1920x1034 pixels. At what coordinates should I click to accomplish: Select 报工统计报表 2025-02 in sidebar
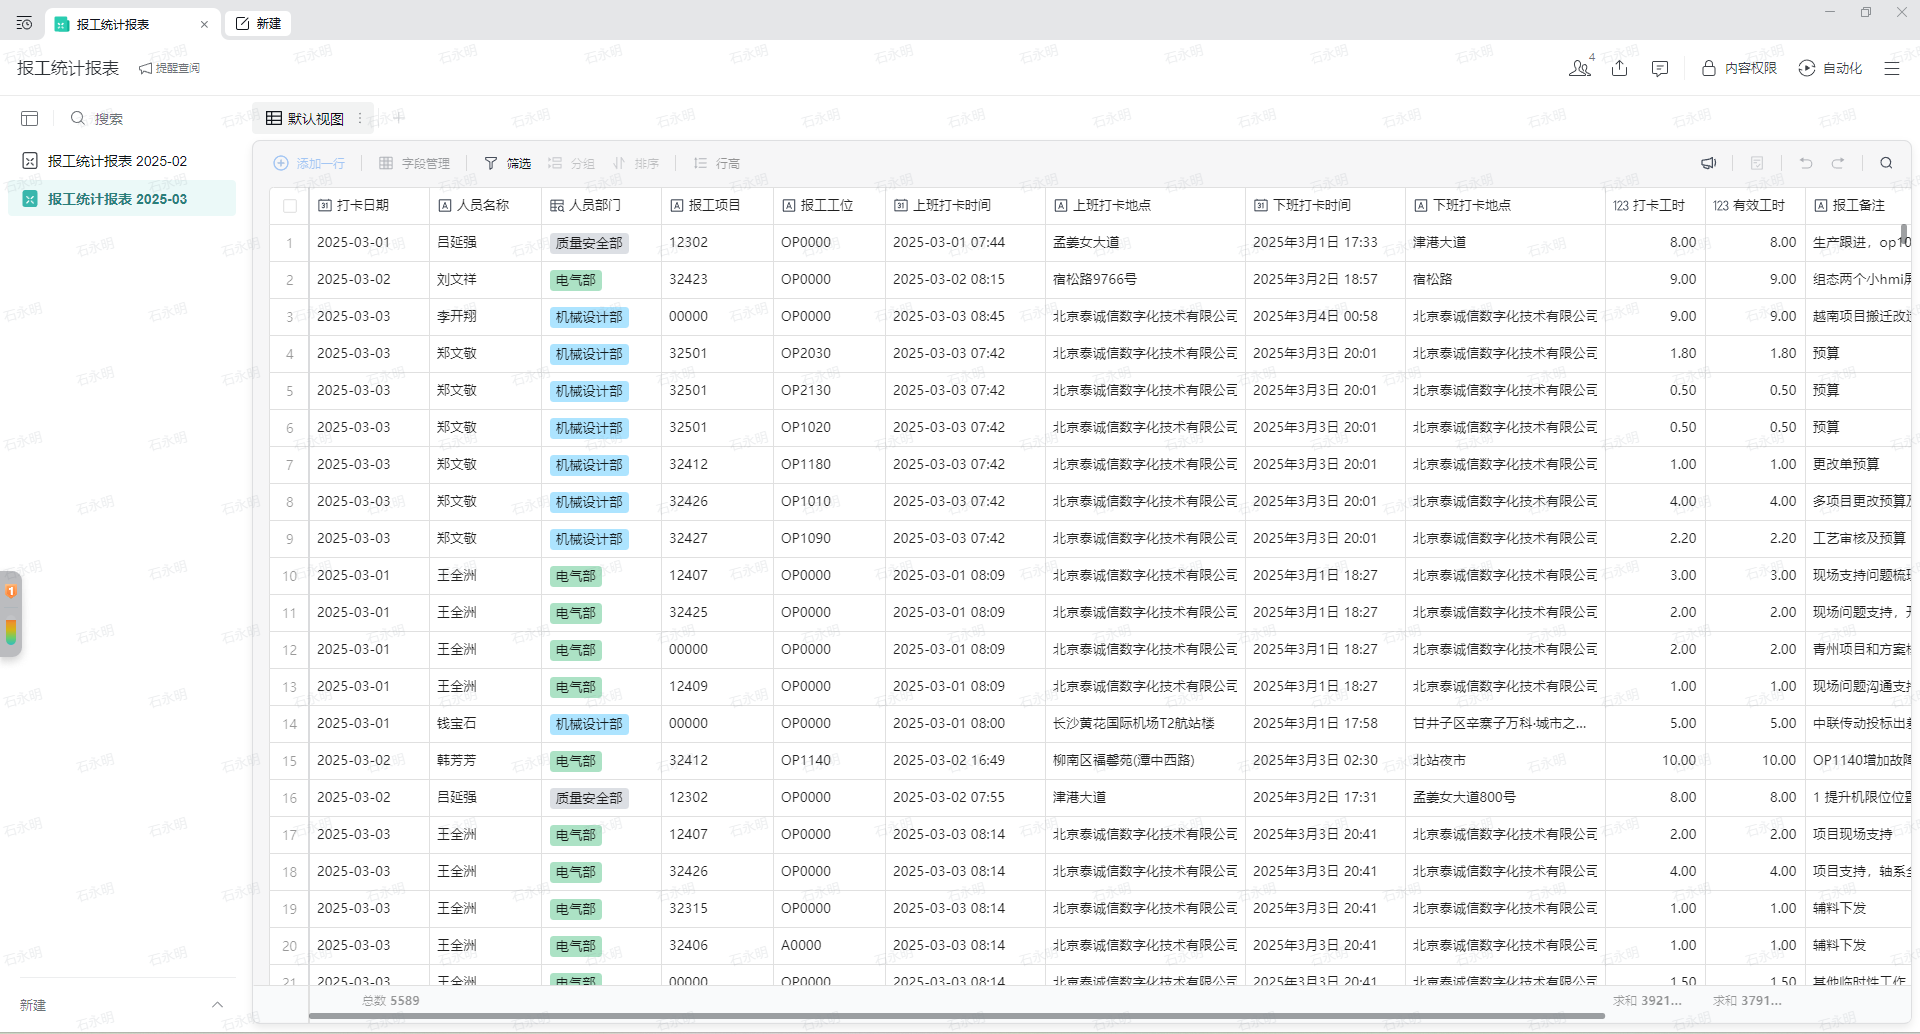(x=117, y=161)
